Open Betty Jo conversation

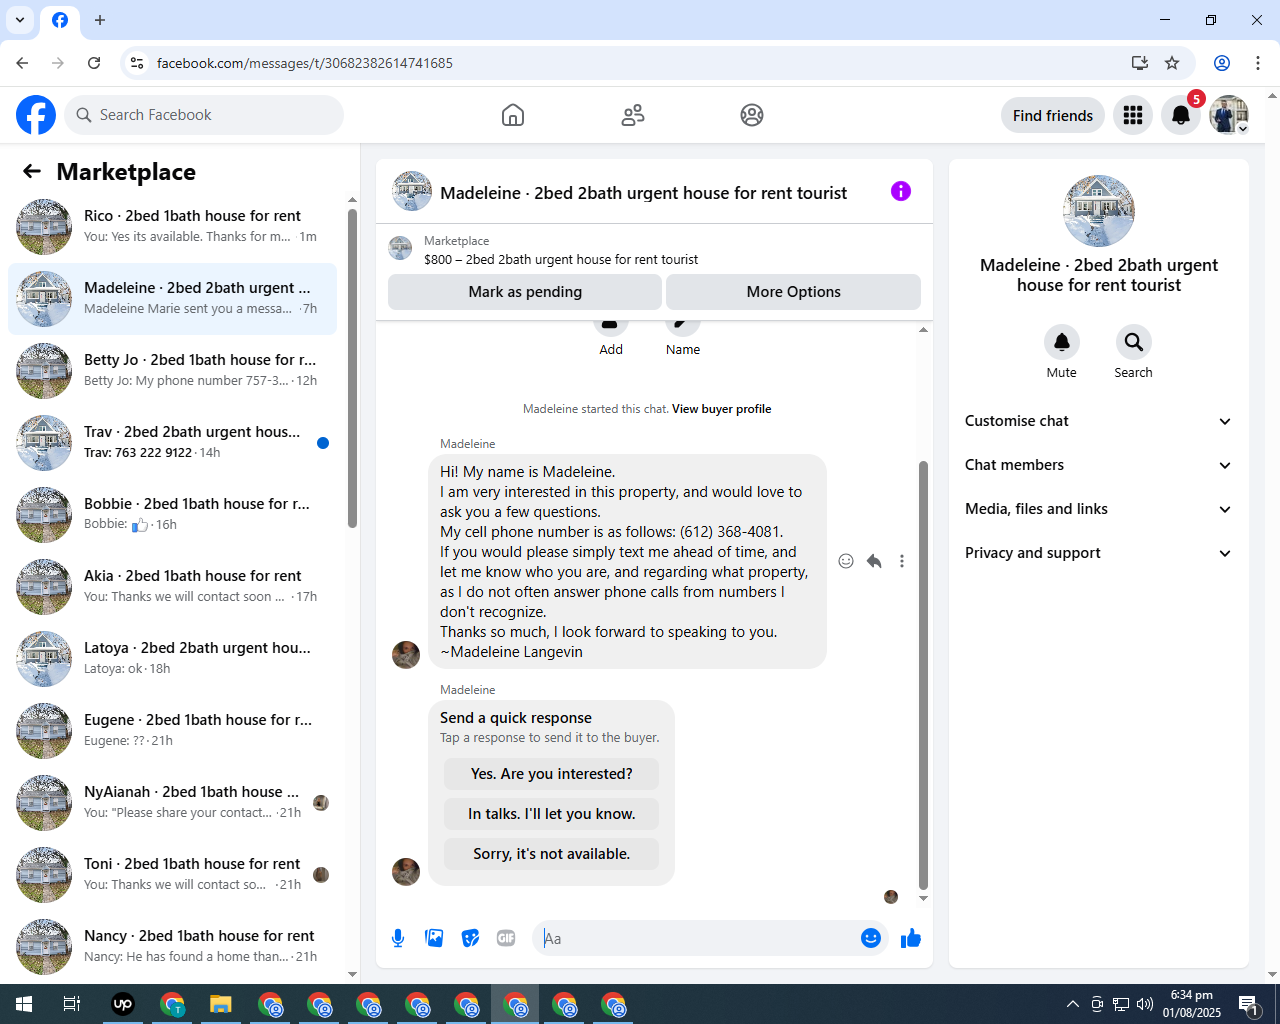[172, 371]
